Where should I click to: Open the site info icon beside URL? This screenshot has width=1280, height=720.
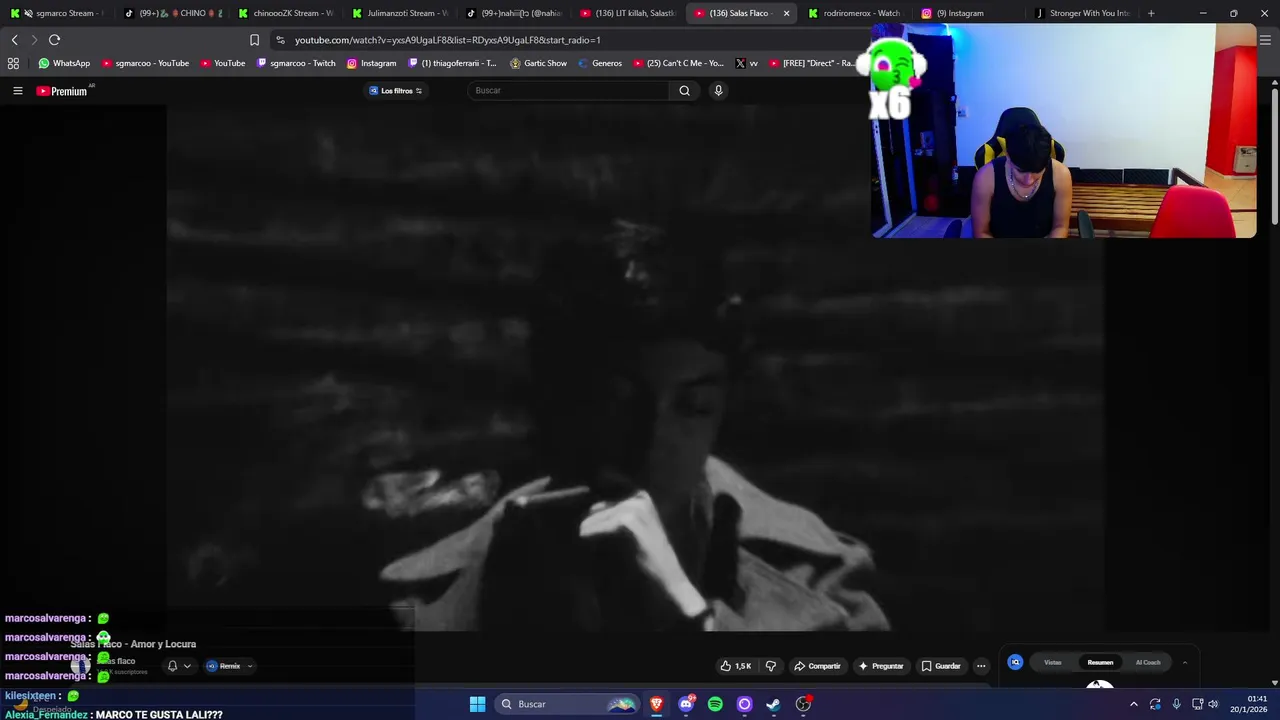(x=280, y=40)
